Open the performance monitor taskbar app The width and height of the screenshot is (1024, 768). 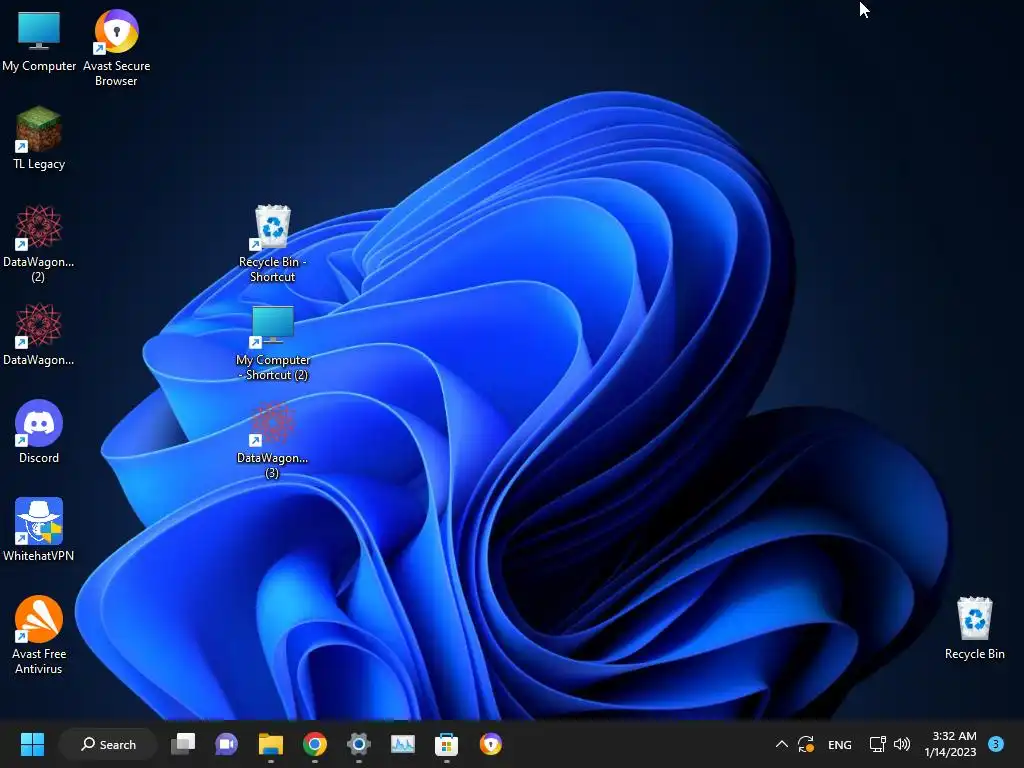click(402, 744)
